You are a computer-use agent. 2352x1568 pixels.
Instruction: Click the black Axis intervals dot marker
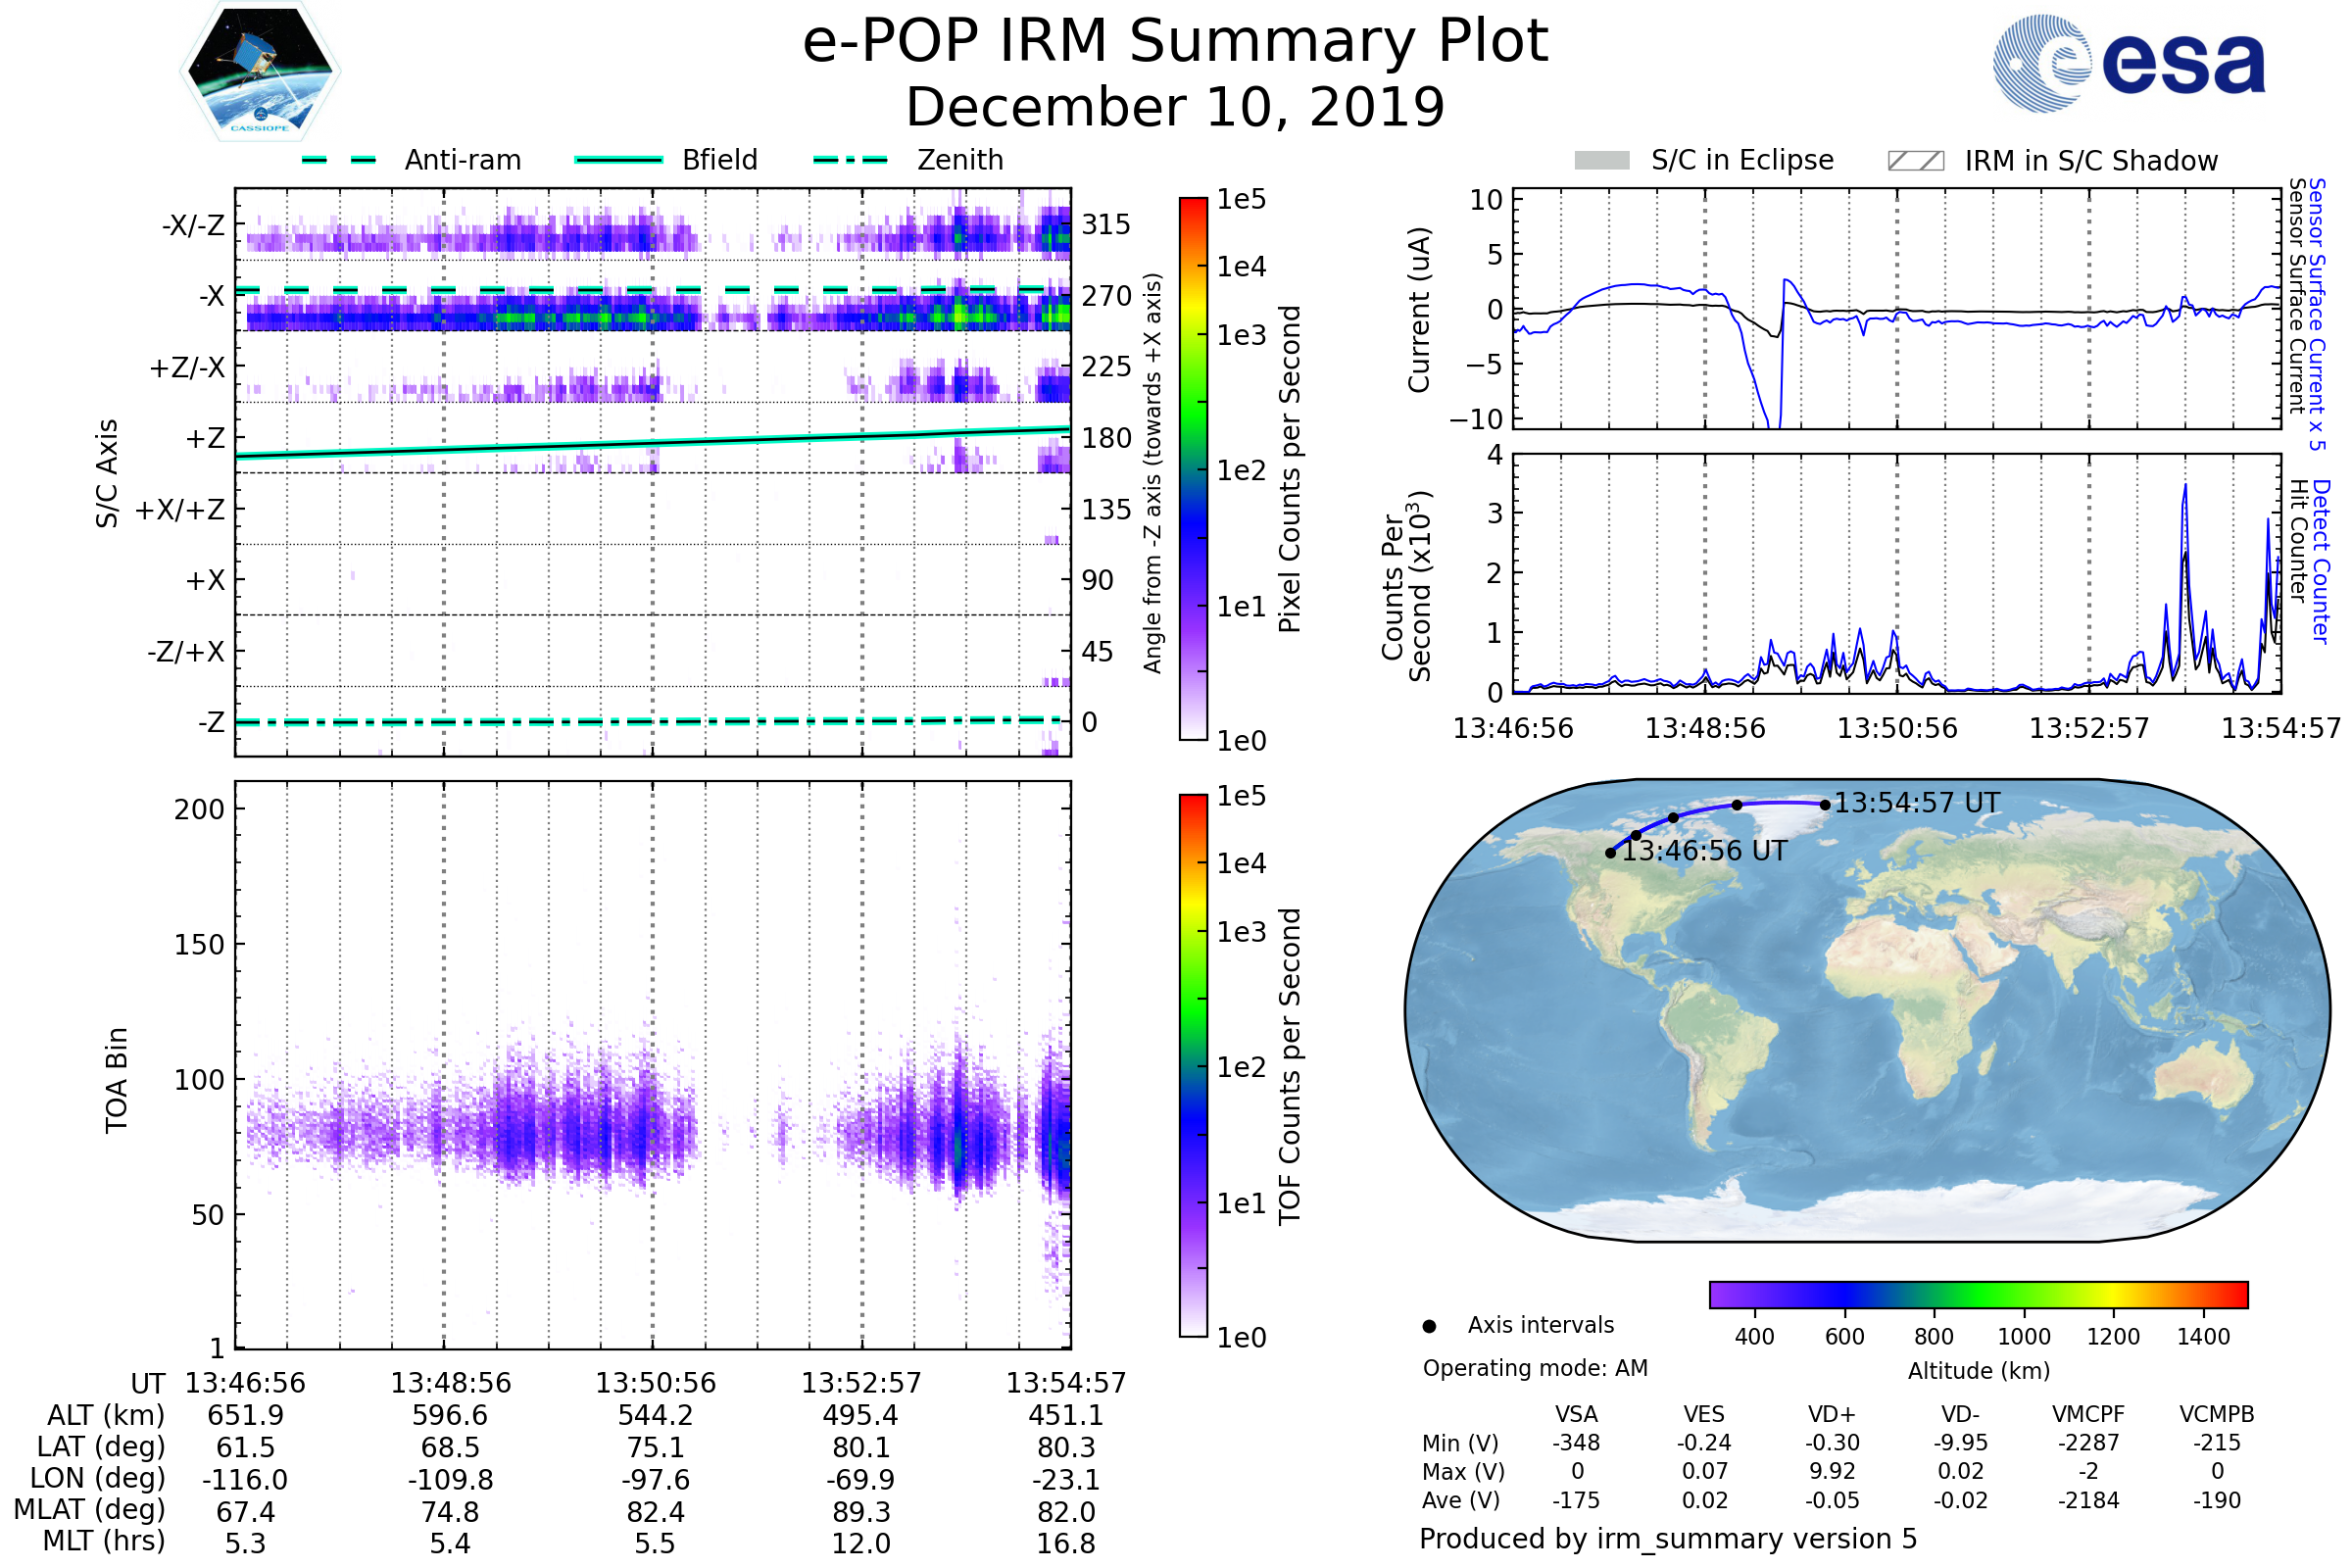tap(1429, 1326)
